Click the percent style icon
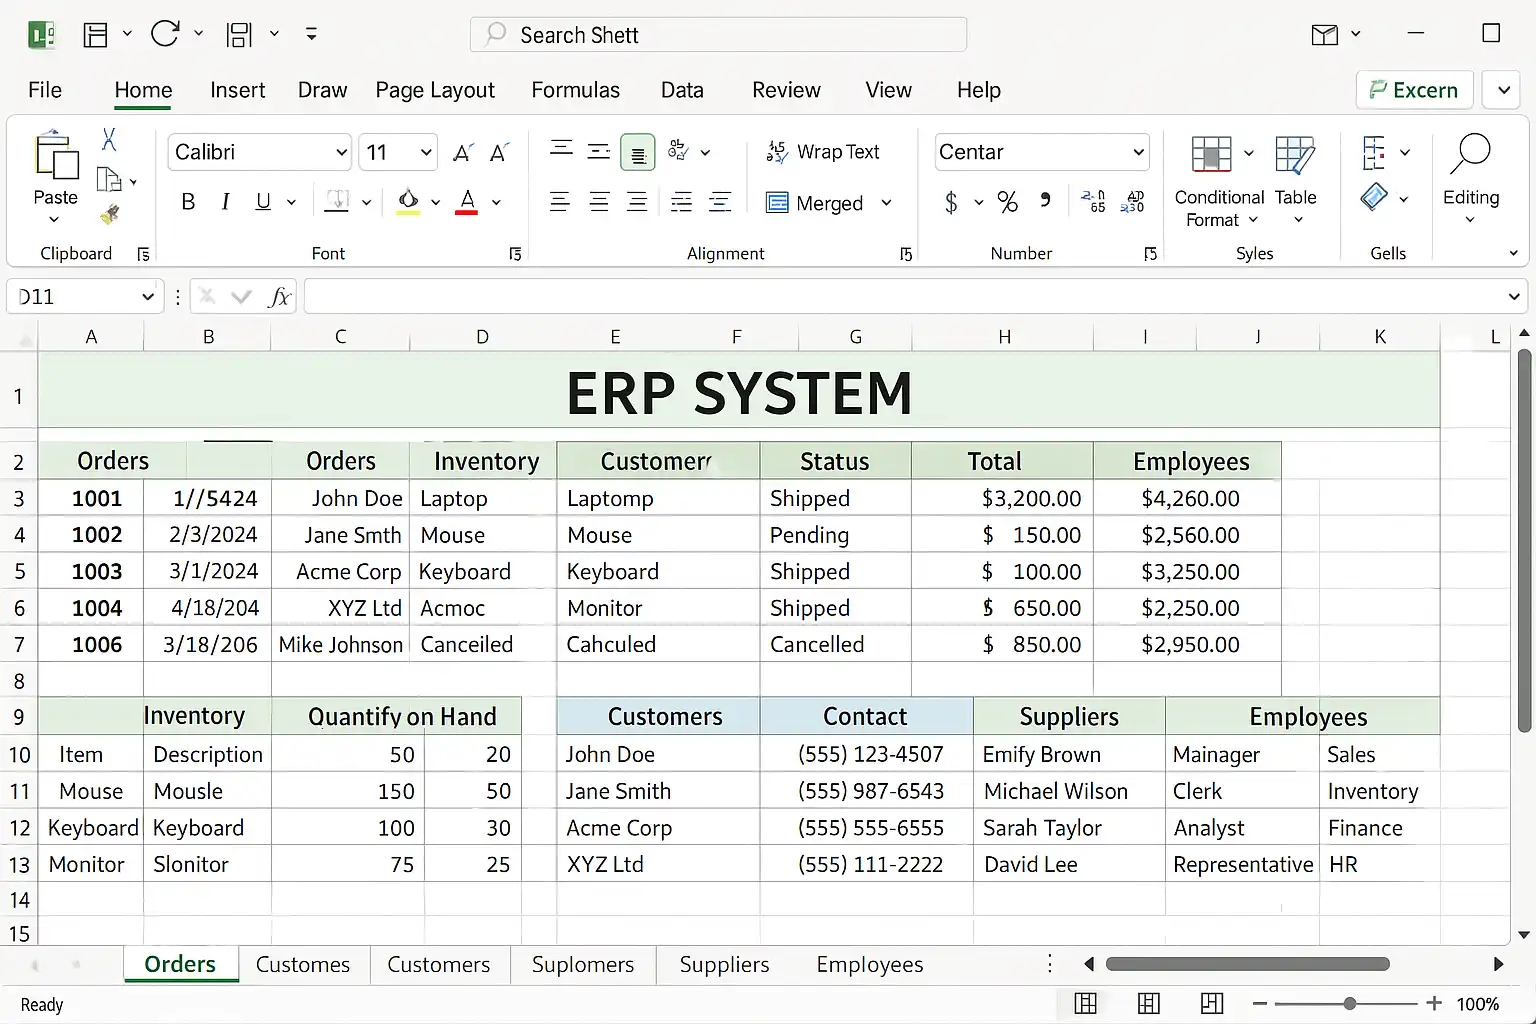Screen dimensions: 1536x1024 click(x=1007, y=203)
